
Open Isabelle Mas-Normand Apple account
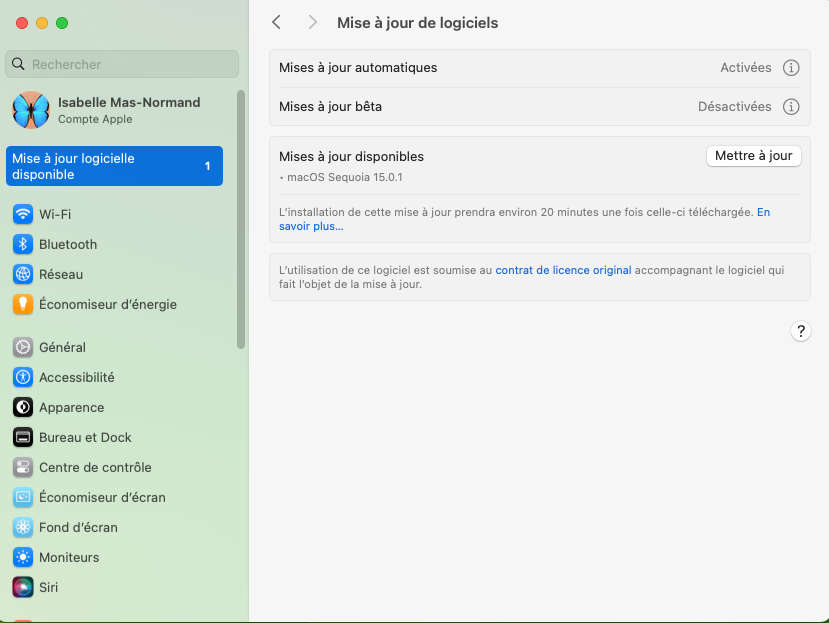tap(114, 110)
